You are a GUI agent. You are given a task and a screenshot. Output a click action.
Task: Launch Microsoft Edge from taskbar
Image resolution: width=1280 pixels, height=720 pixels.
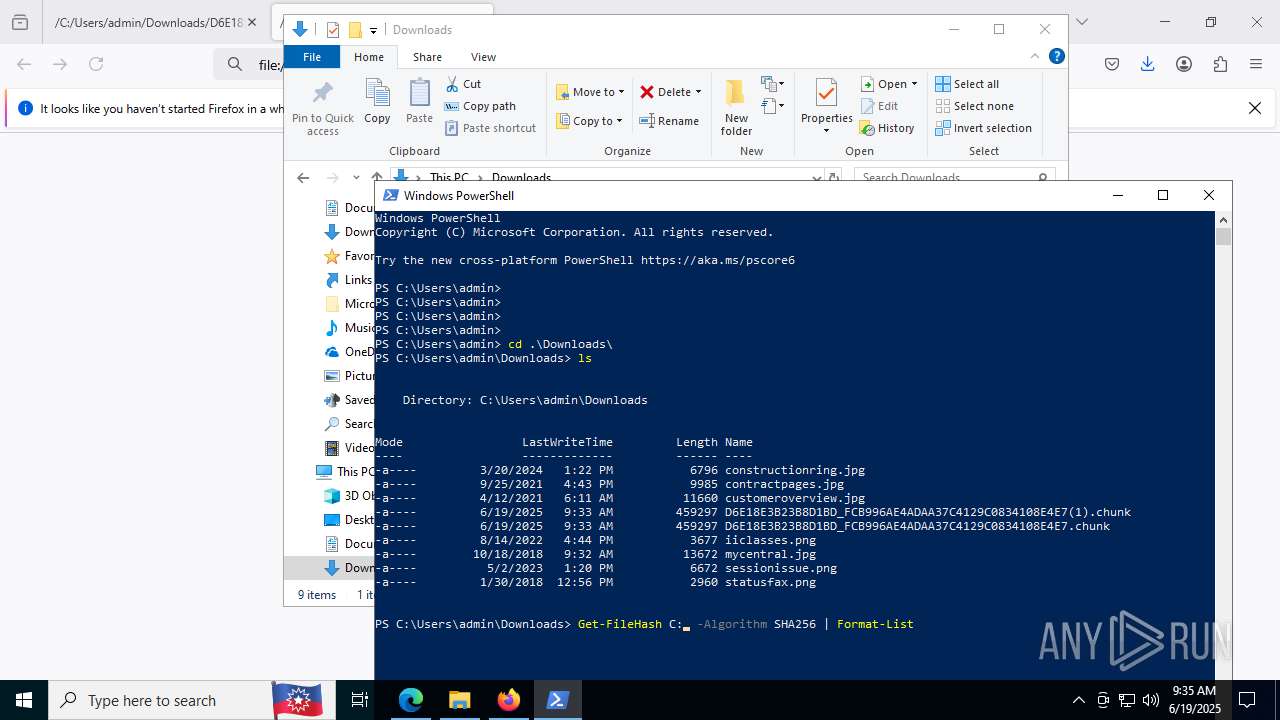click(411, 700)
